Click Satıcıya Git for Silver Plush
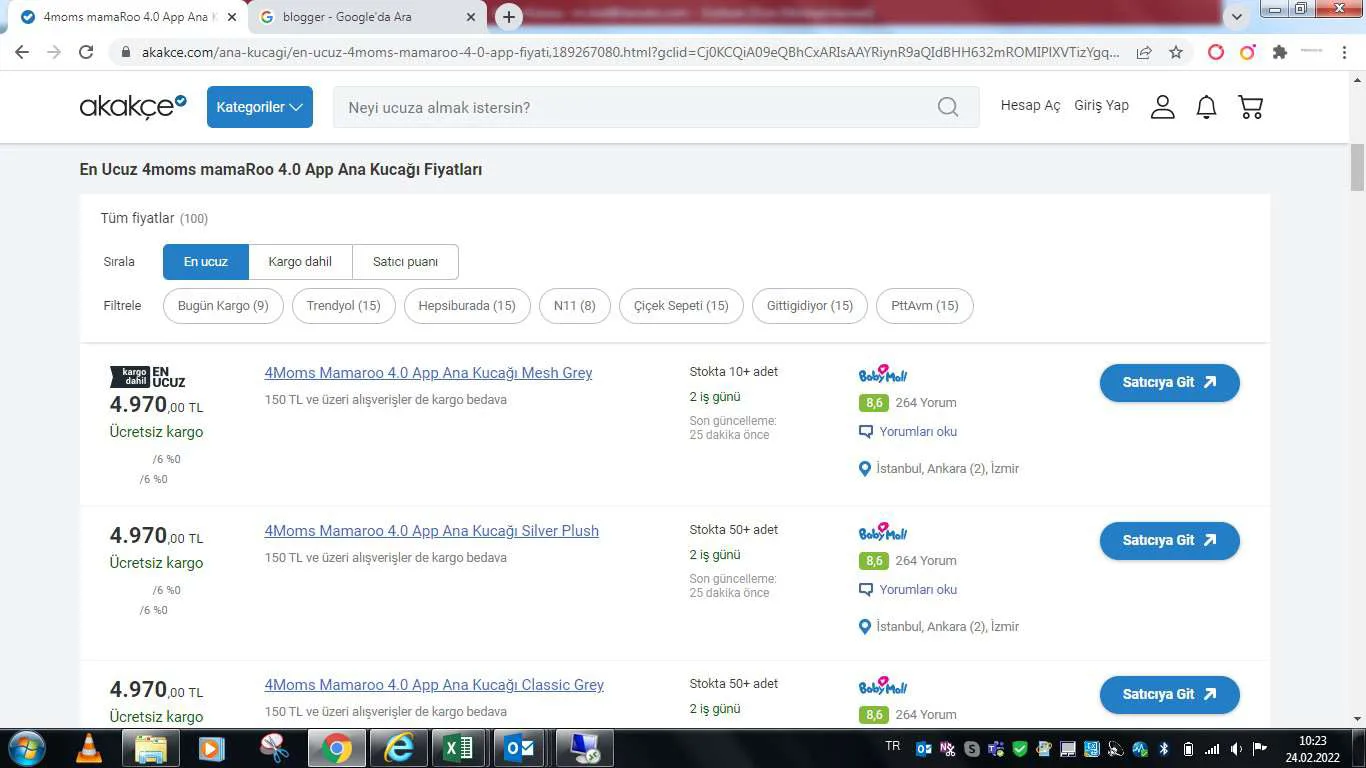The height and width of the screenshot is (768, 1366). (x=1170, y=540)
